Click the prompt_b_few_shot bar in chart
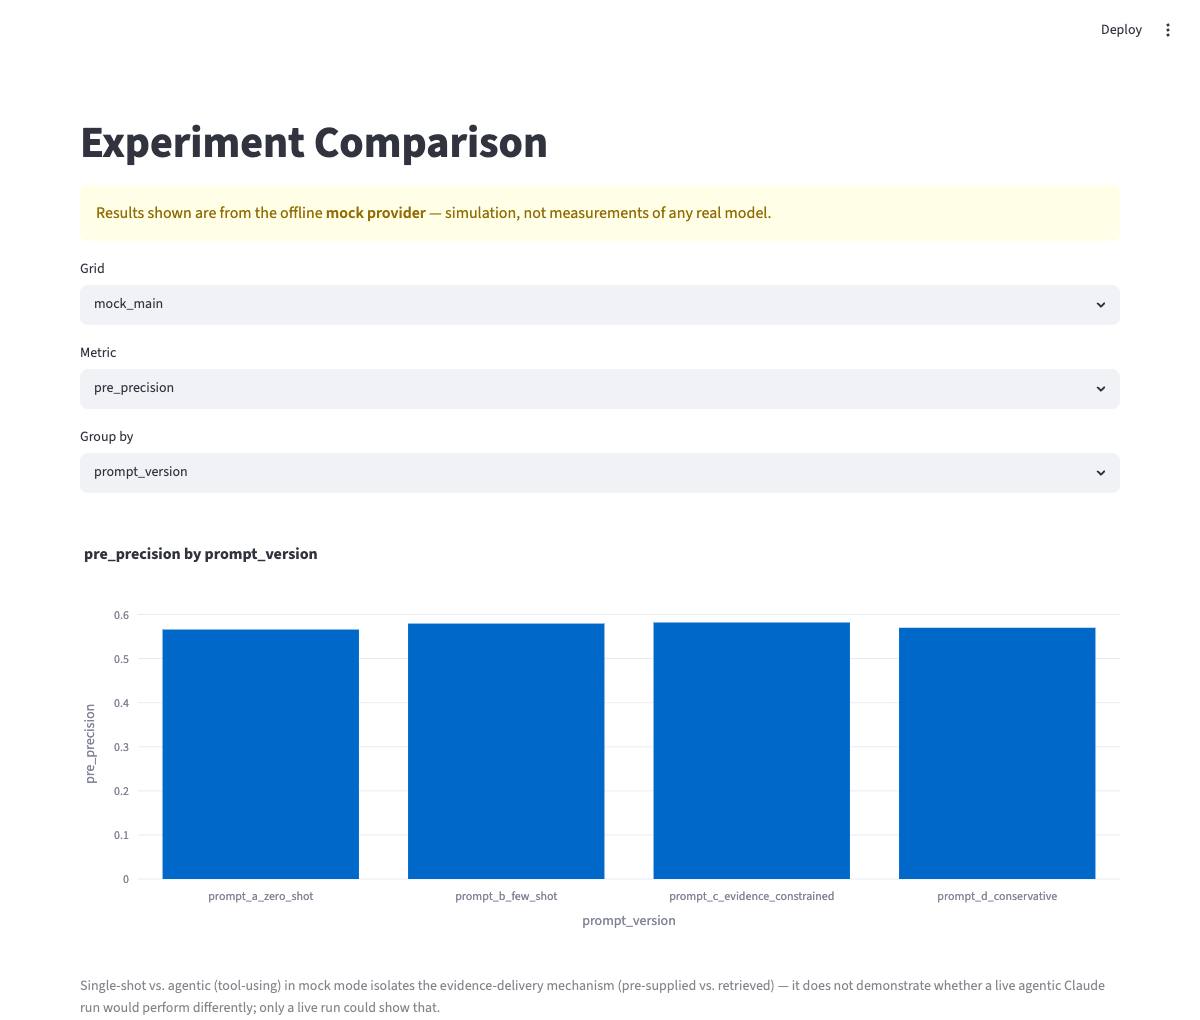This screenshot has width=1200, height=1020. (x=506, y=751)
